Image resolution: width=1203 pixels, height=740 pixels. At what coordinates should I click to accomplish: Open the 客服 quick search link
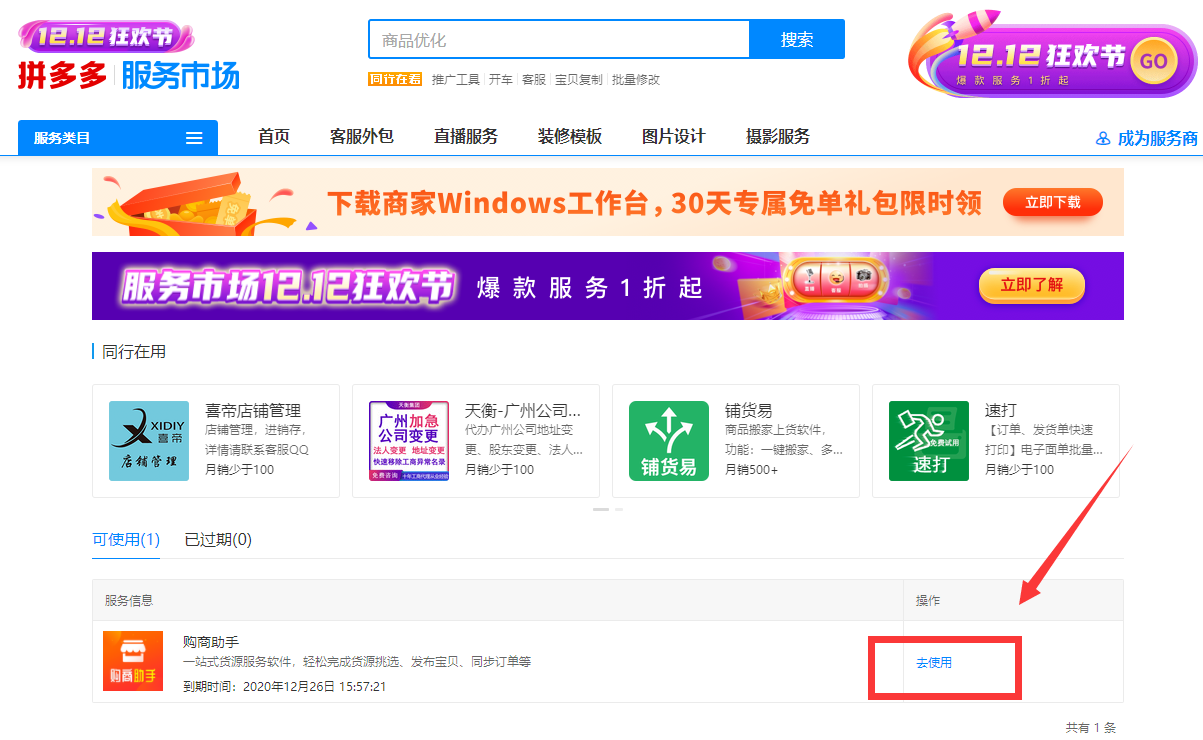pyautogui.click(x=534, y=79)
